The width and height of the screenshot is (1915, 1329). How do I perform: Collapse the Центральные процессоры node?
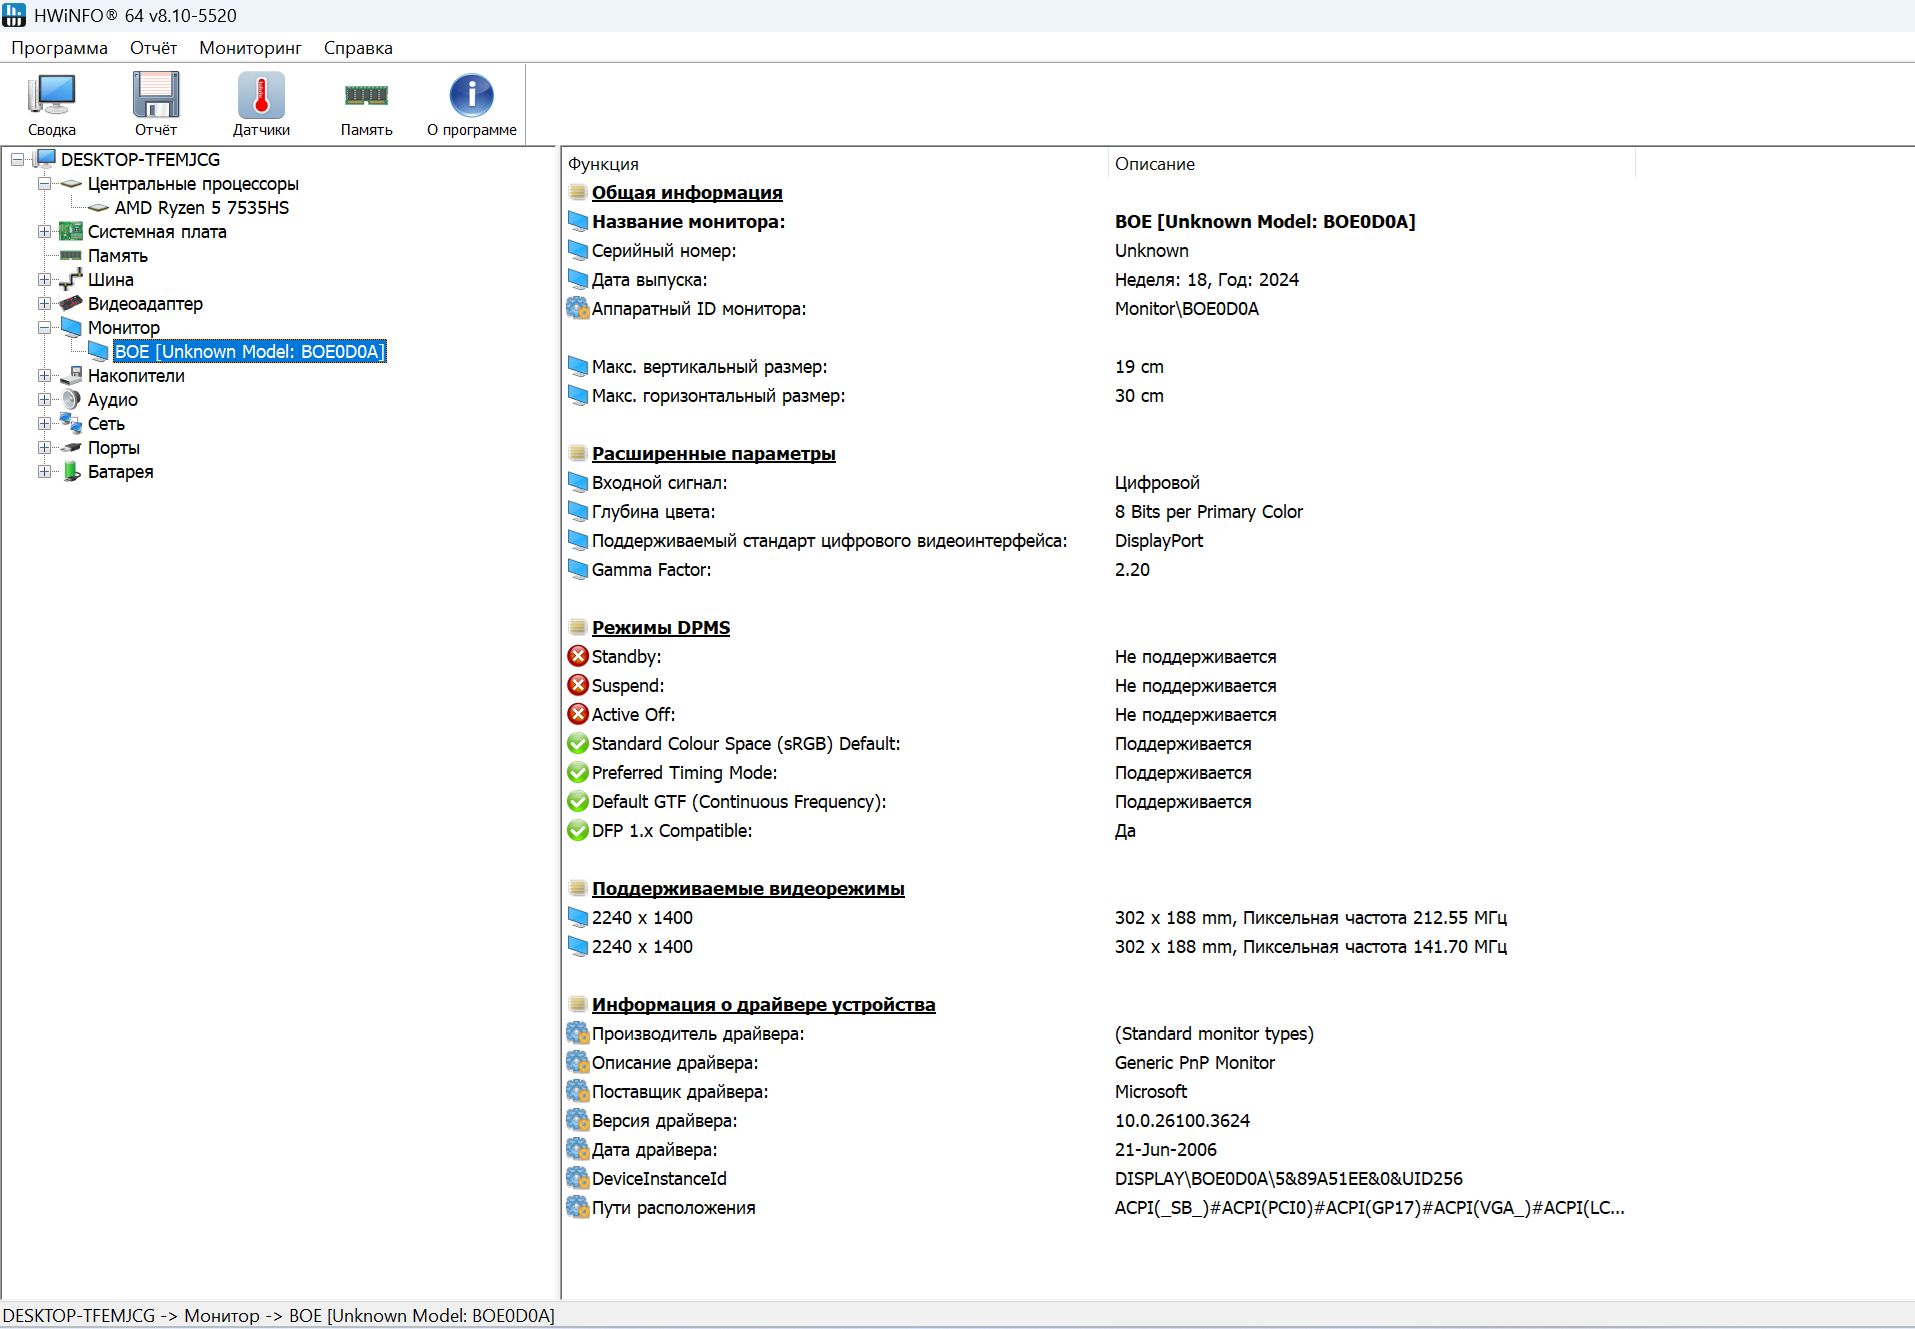pyautogui.click(x=44, y=184)
